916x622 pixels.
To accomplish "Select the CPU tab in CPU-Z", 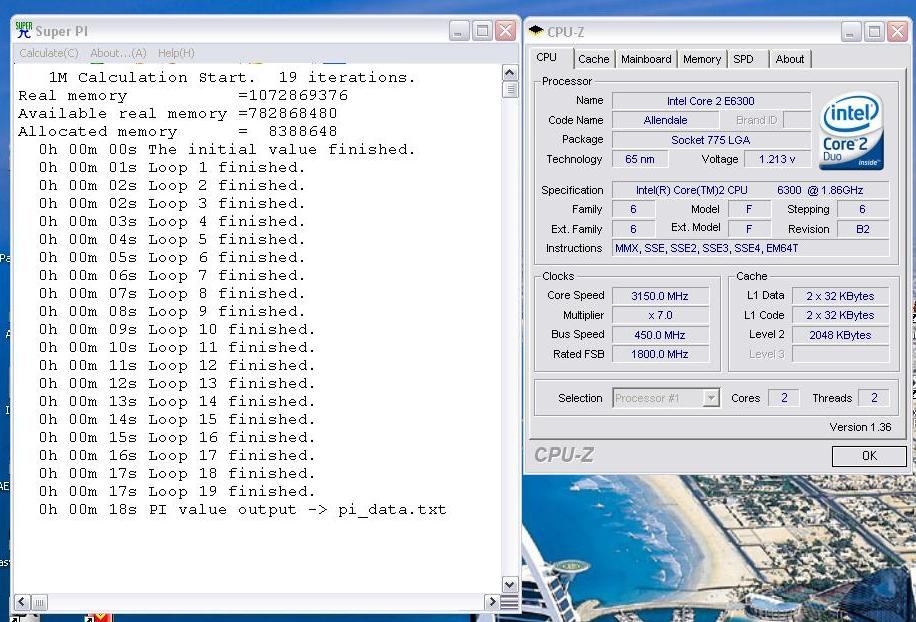I will coord(546,57).
